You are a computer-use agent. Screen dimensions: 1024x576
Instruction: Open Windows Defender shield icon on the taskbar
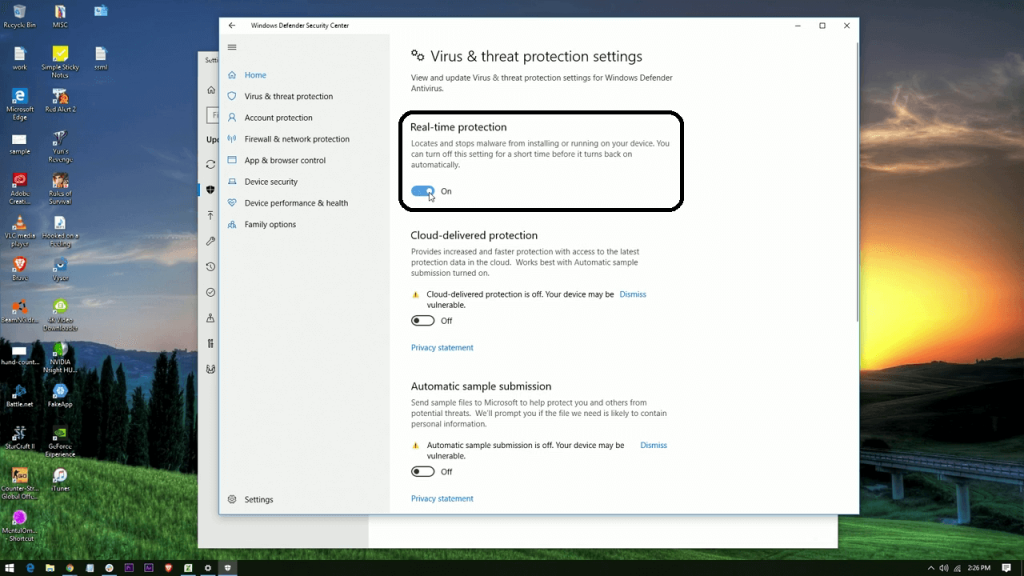click(x=227, y=566)
